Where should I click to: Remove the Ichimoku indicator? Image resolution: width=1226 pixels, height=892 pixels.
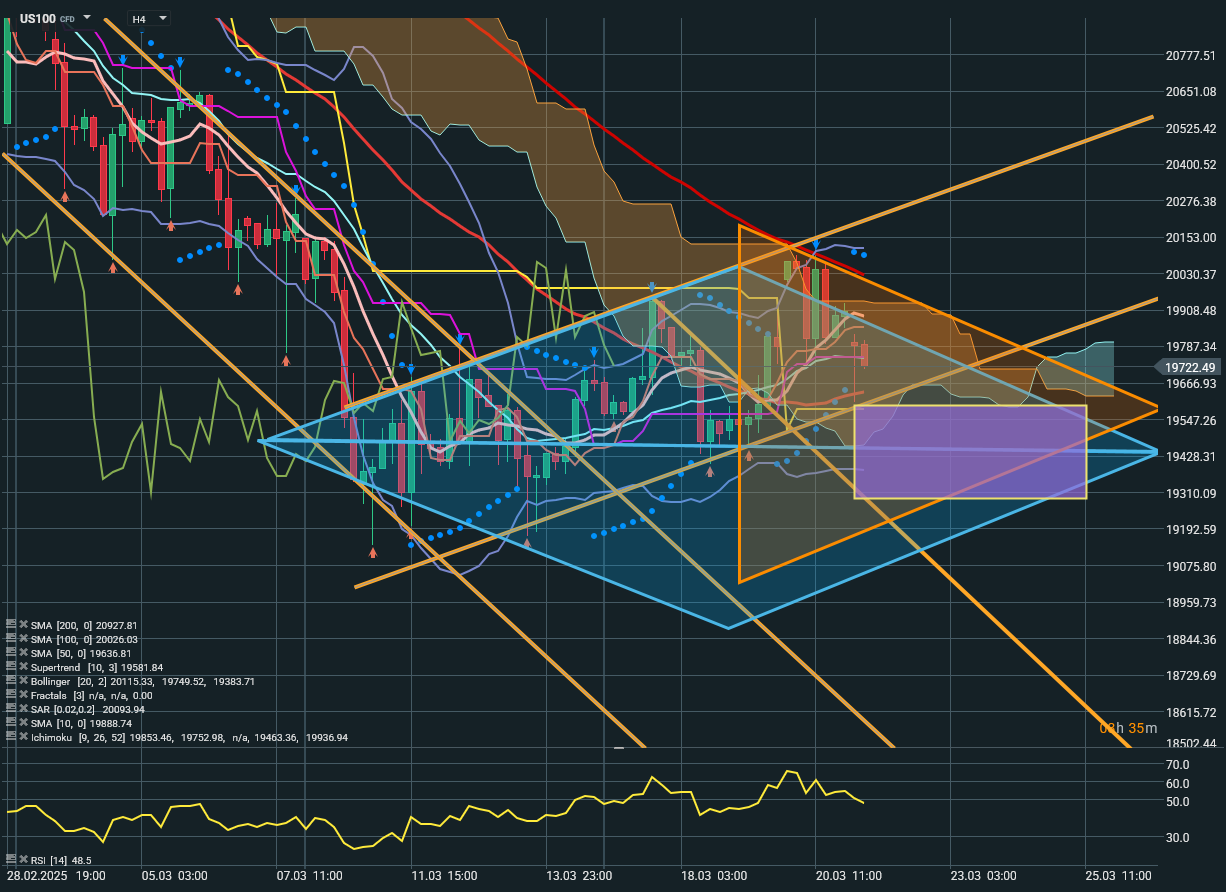(x=24, y=737)
